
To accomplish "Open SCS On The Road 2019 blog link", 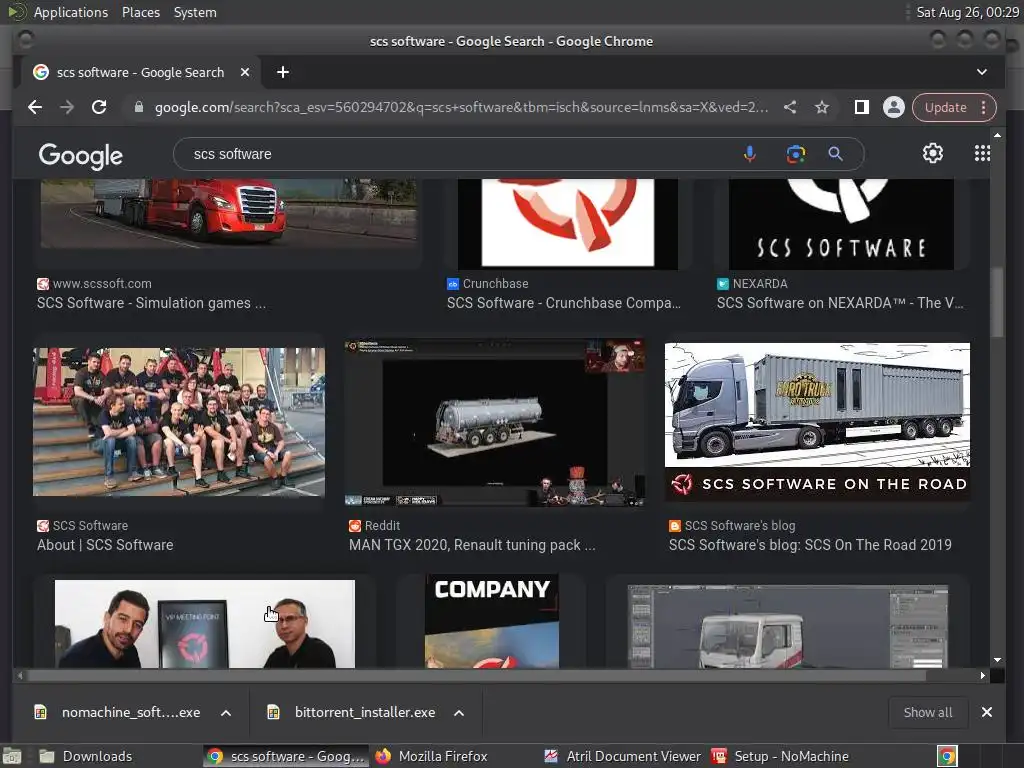I will (810, 545).
